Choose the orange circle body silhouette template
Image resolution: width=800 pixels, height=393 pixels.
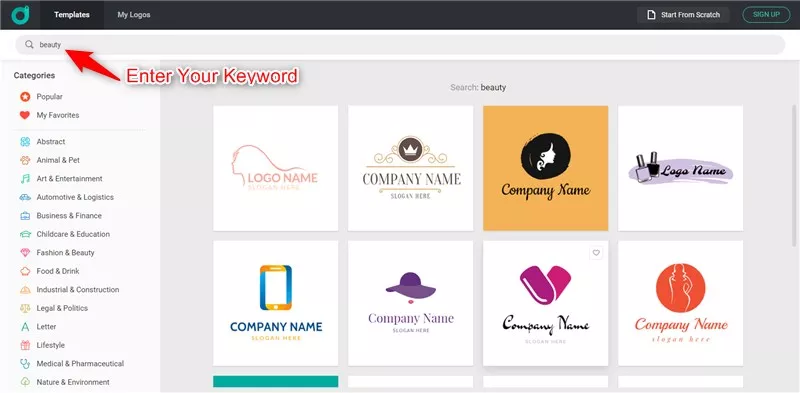[x=681, y=303]
